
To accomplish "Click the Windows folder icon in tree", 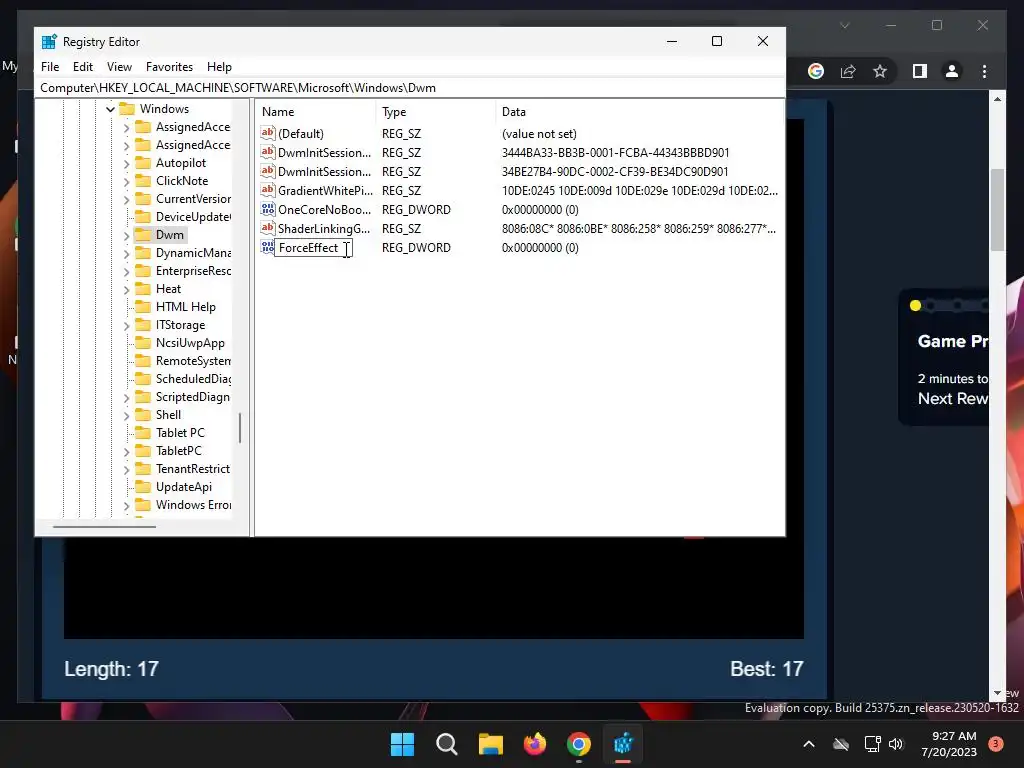I will coord(127,108).
